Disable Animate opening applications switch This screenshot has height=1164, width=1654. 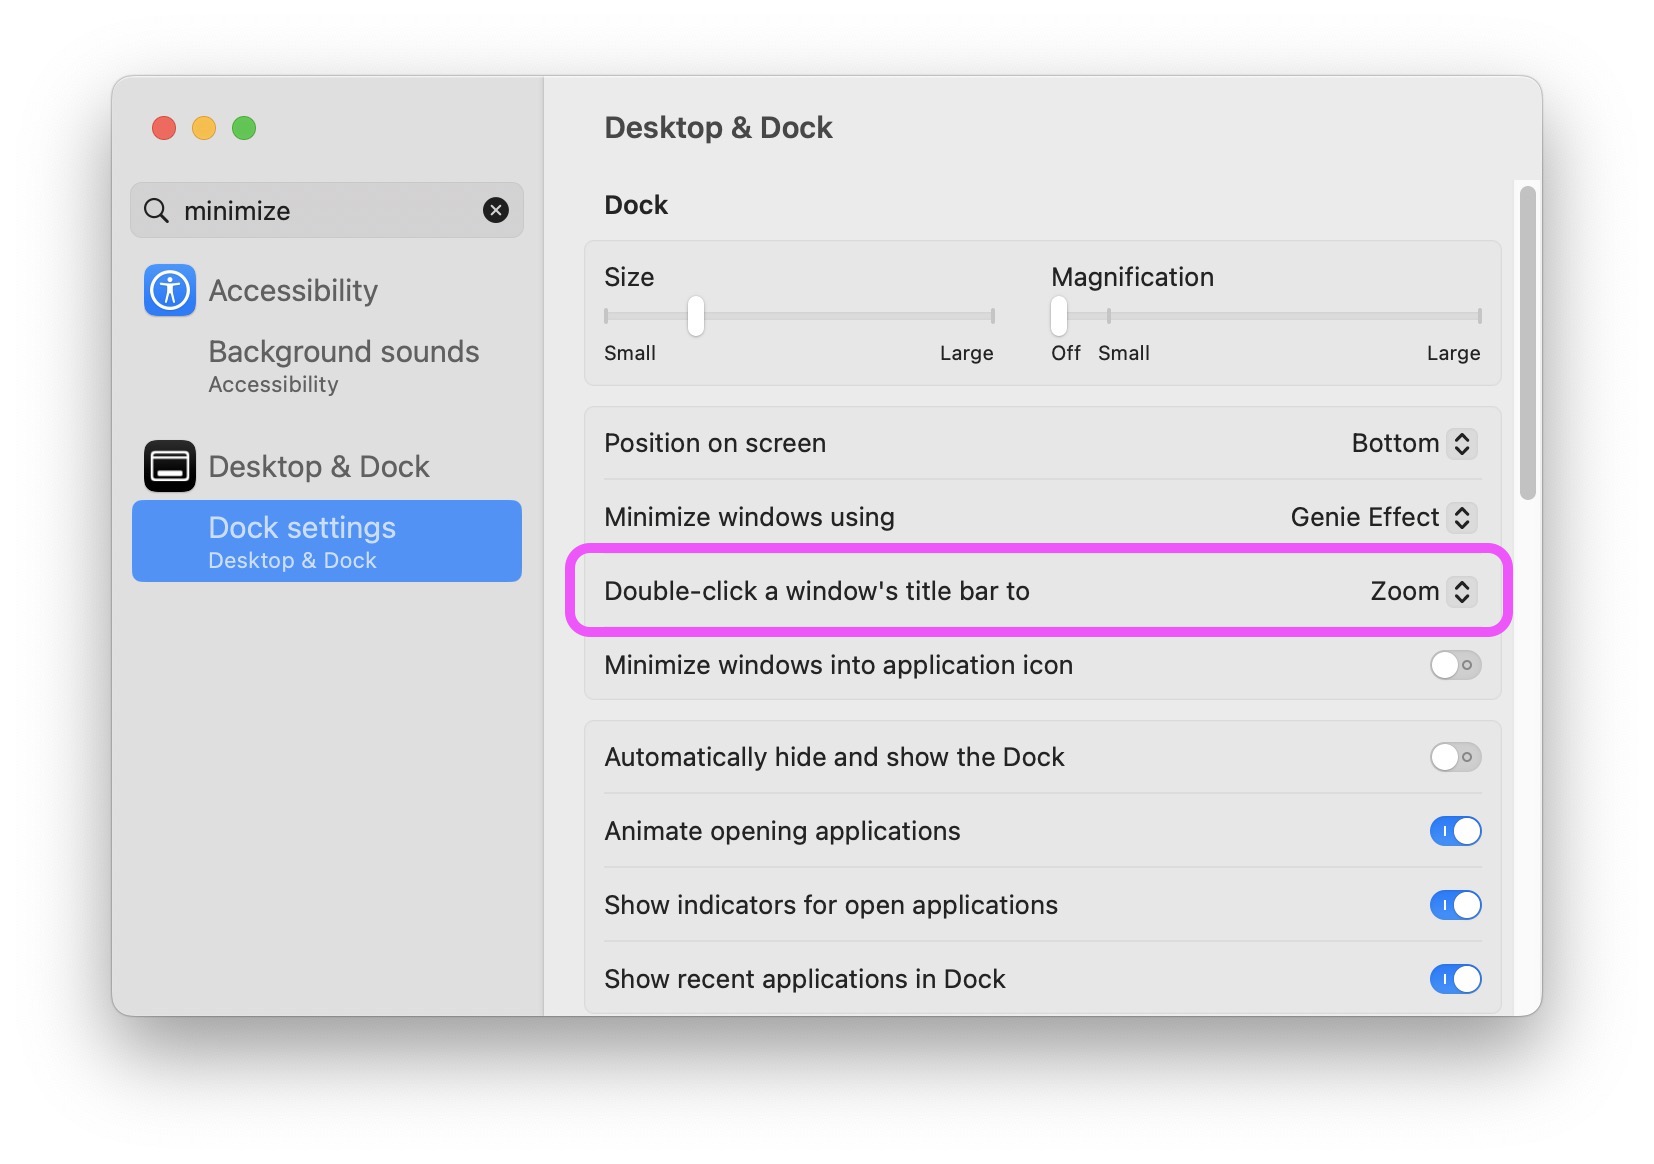coord(1454,831)
